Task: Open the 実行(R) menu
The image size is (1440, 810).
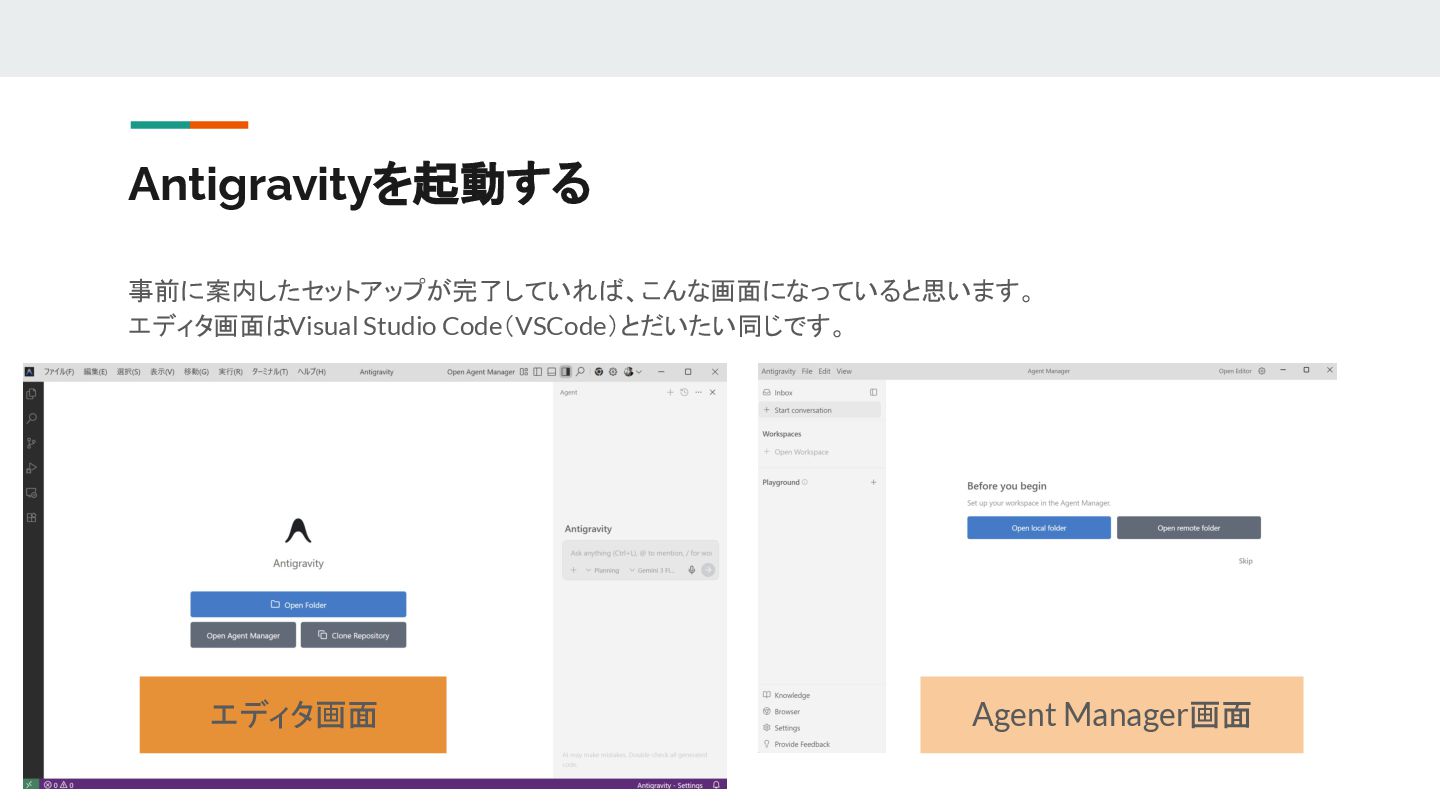Action: 231,371
